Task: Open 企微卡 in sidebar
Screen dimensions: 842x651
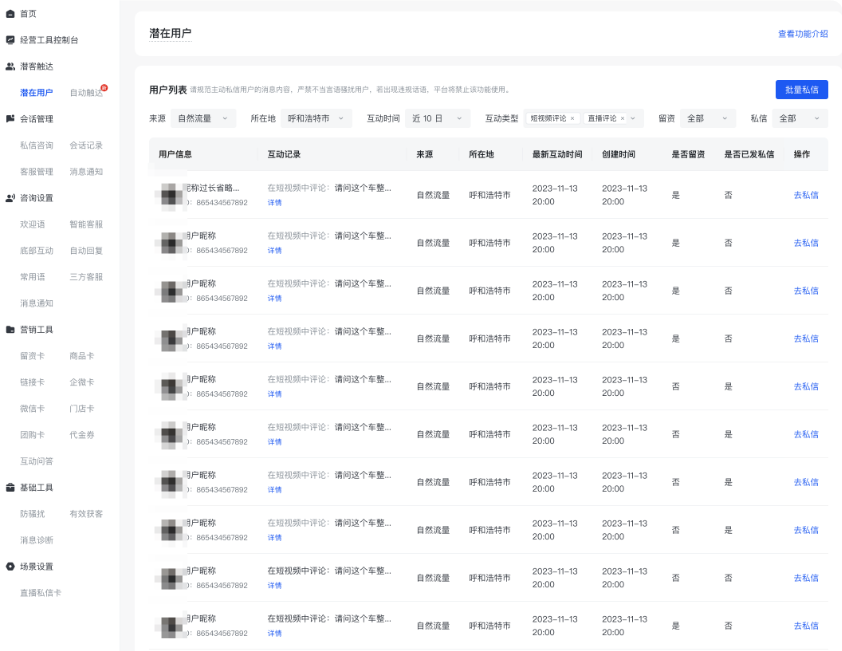Action: click(x=82, y=382)
